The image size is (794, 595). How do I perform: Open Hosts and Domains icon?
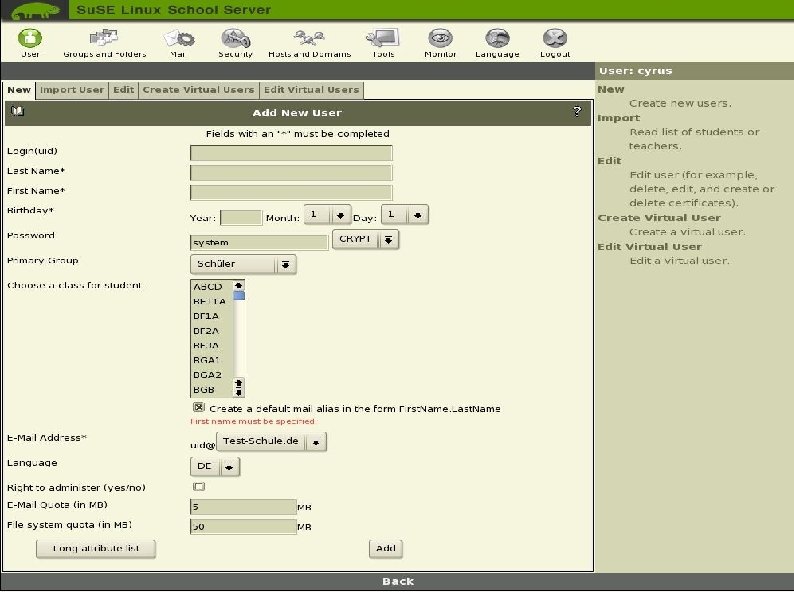309,38
